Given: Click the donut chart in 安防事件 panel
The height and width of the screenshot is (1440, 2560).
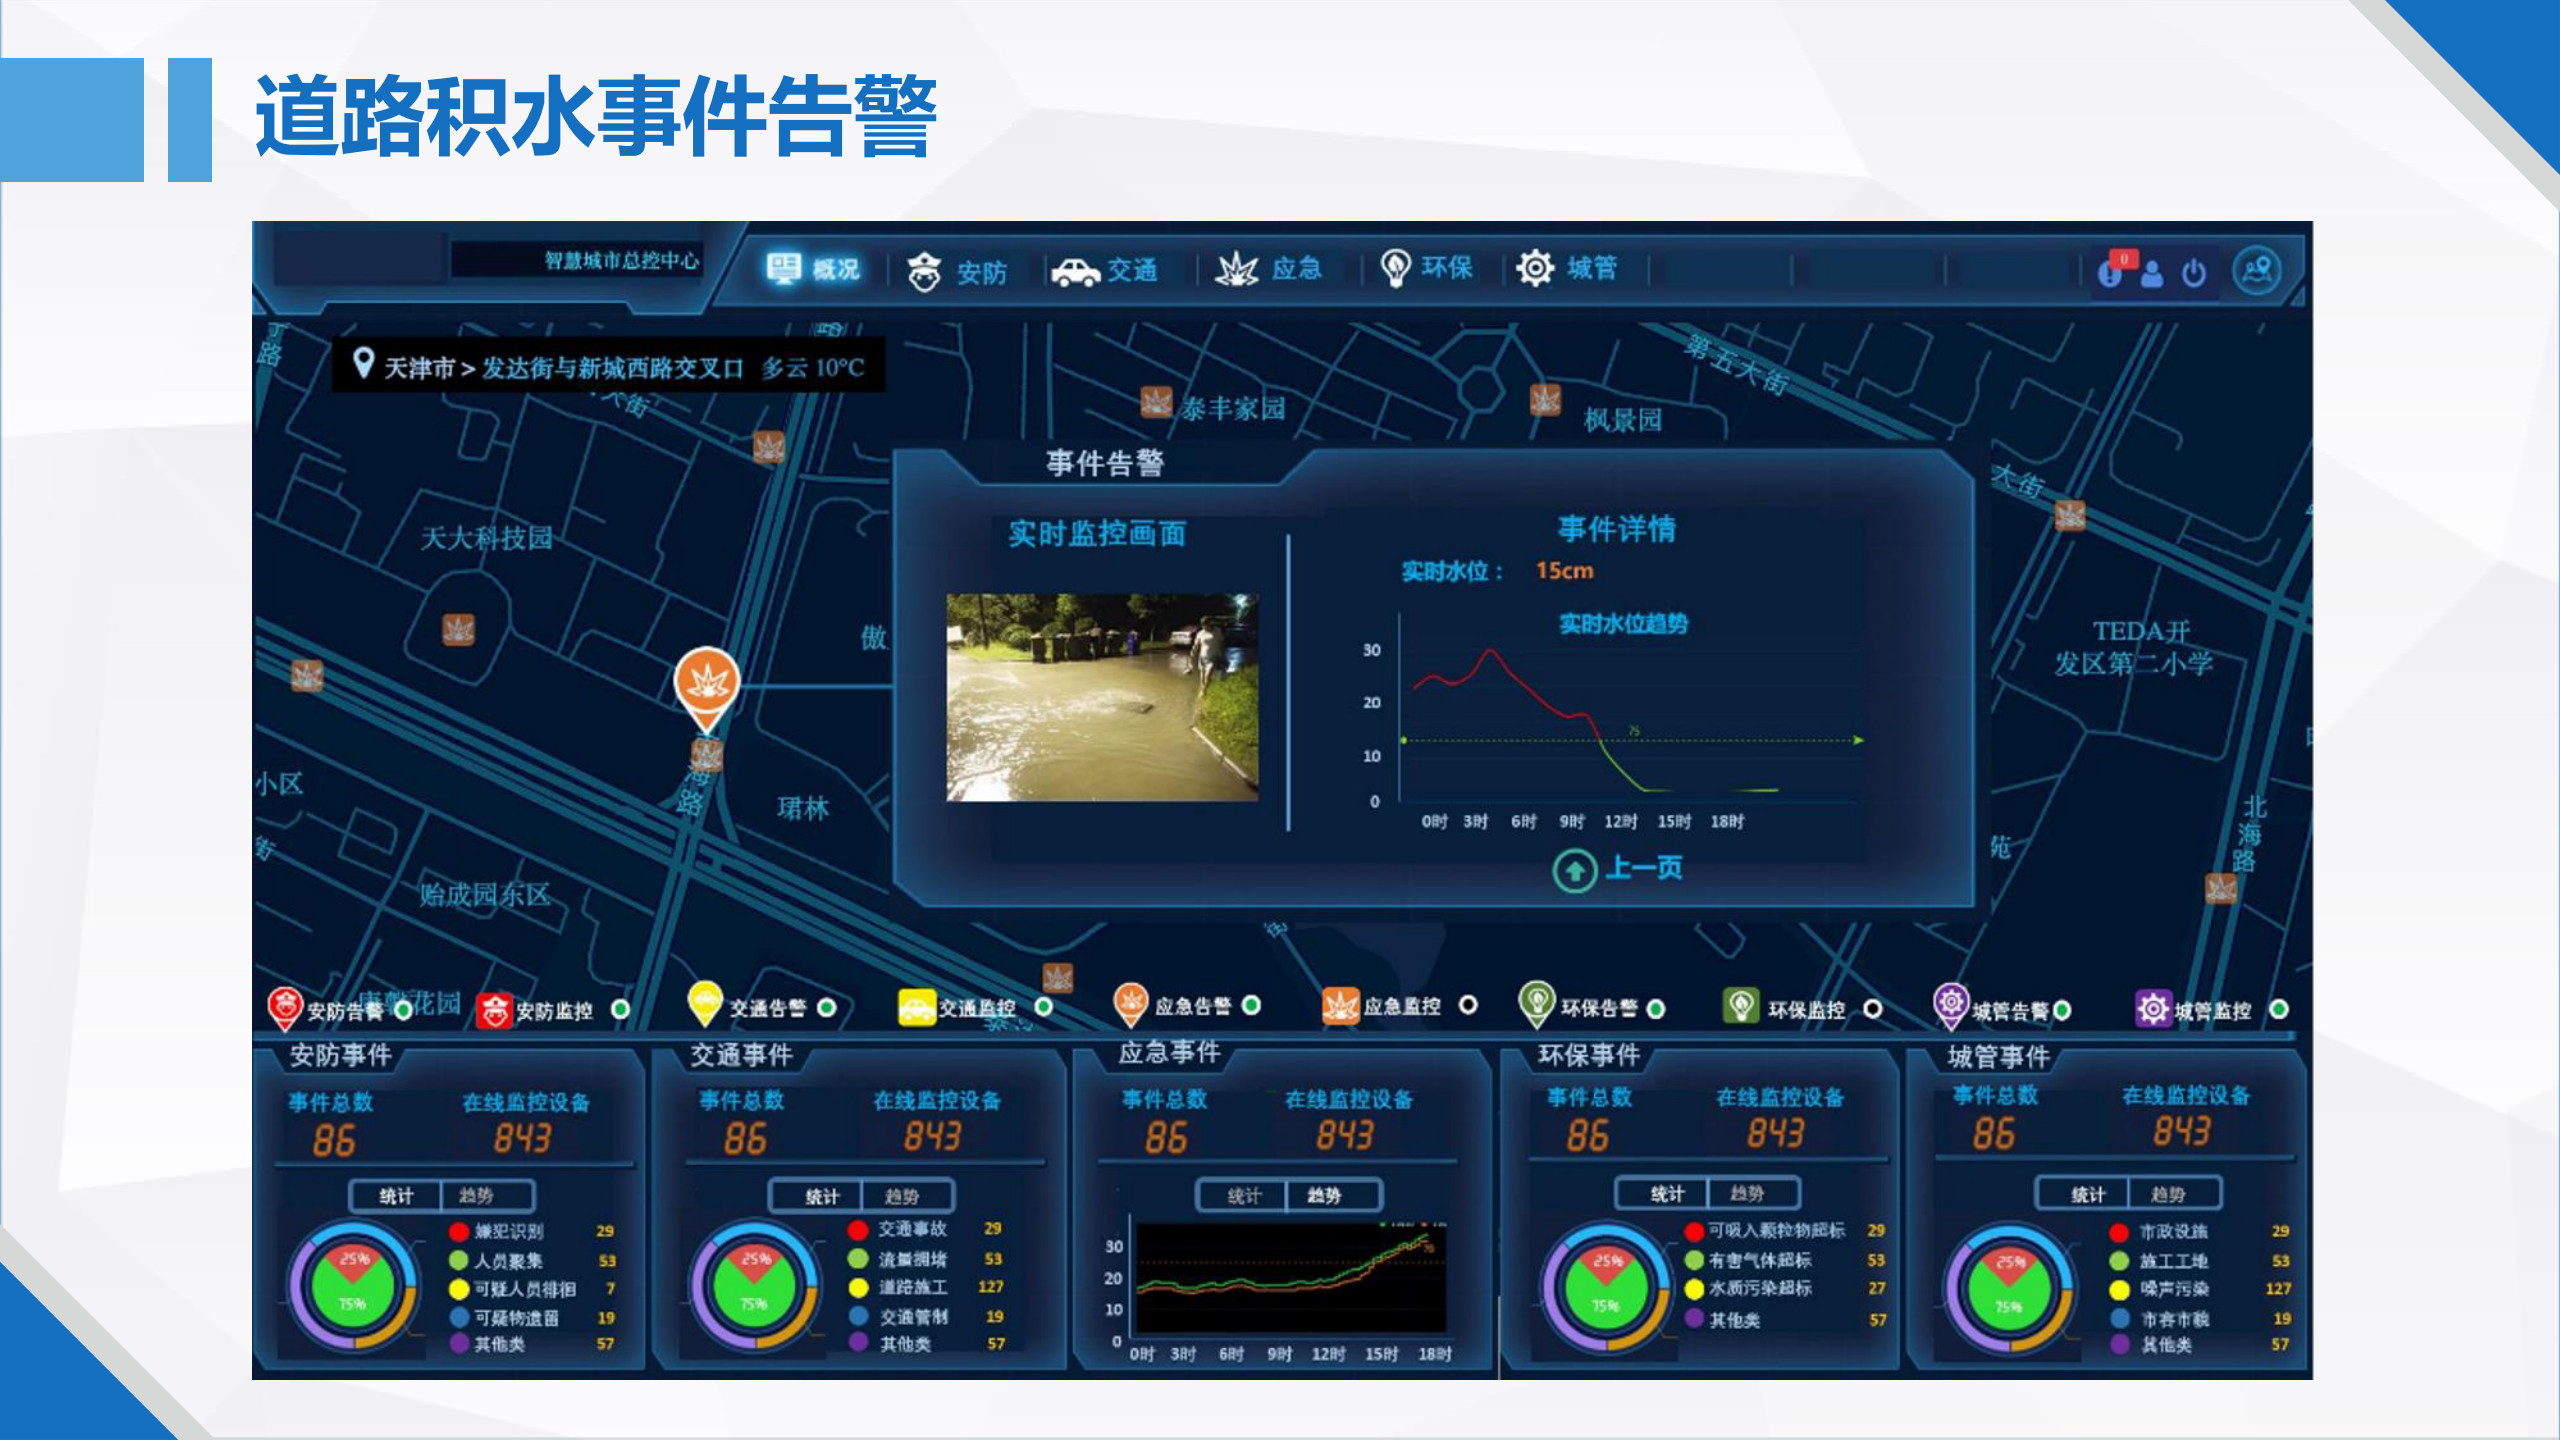Looking at the screenshot, I should [x=353, y=1284].
